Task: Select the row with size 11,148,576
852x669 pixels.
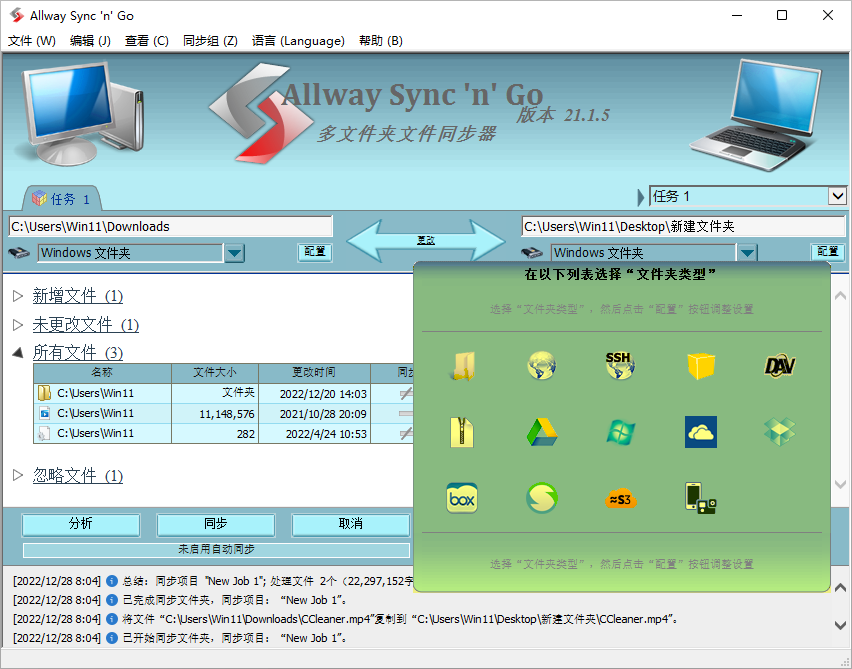Action: [223, 414]
